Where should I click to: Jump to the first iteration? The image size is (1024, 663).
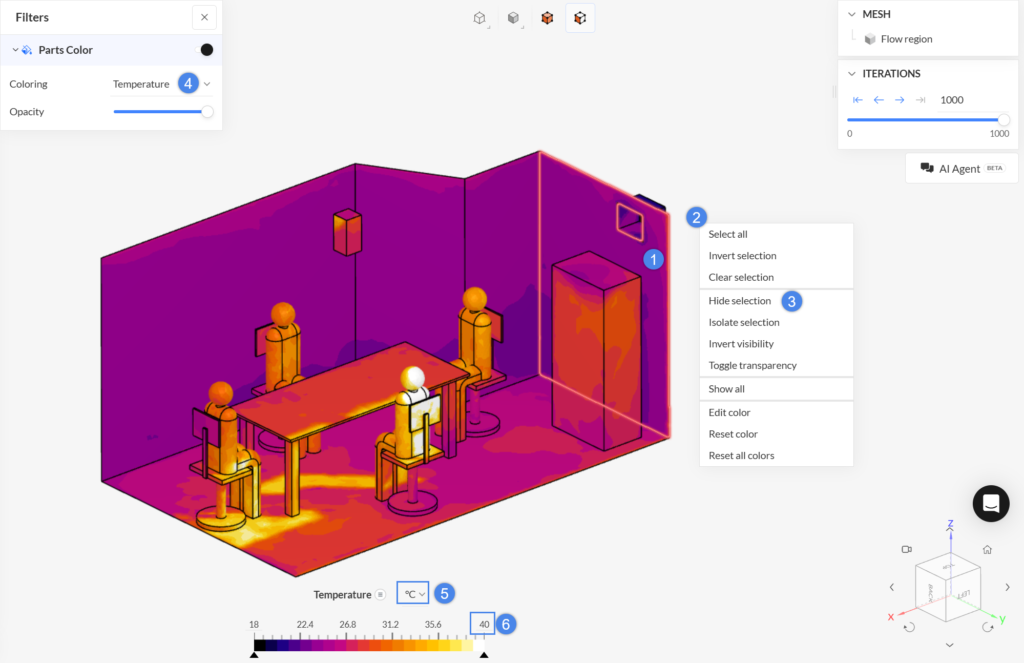pos(857,100)
